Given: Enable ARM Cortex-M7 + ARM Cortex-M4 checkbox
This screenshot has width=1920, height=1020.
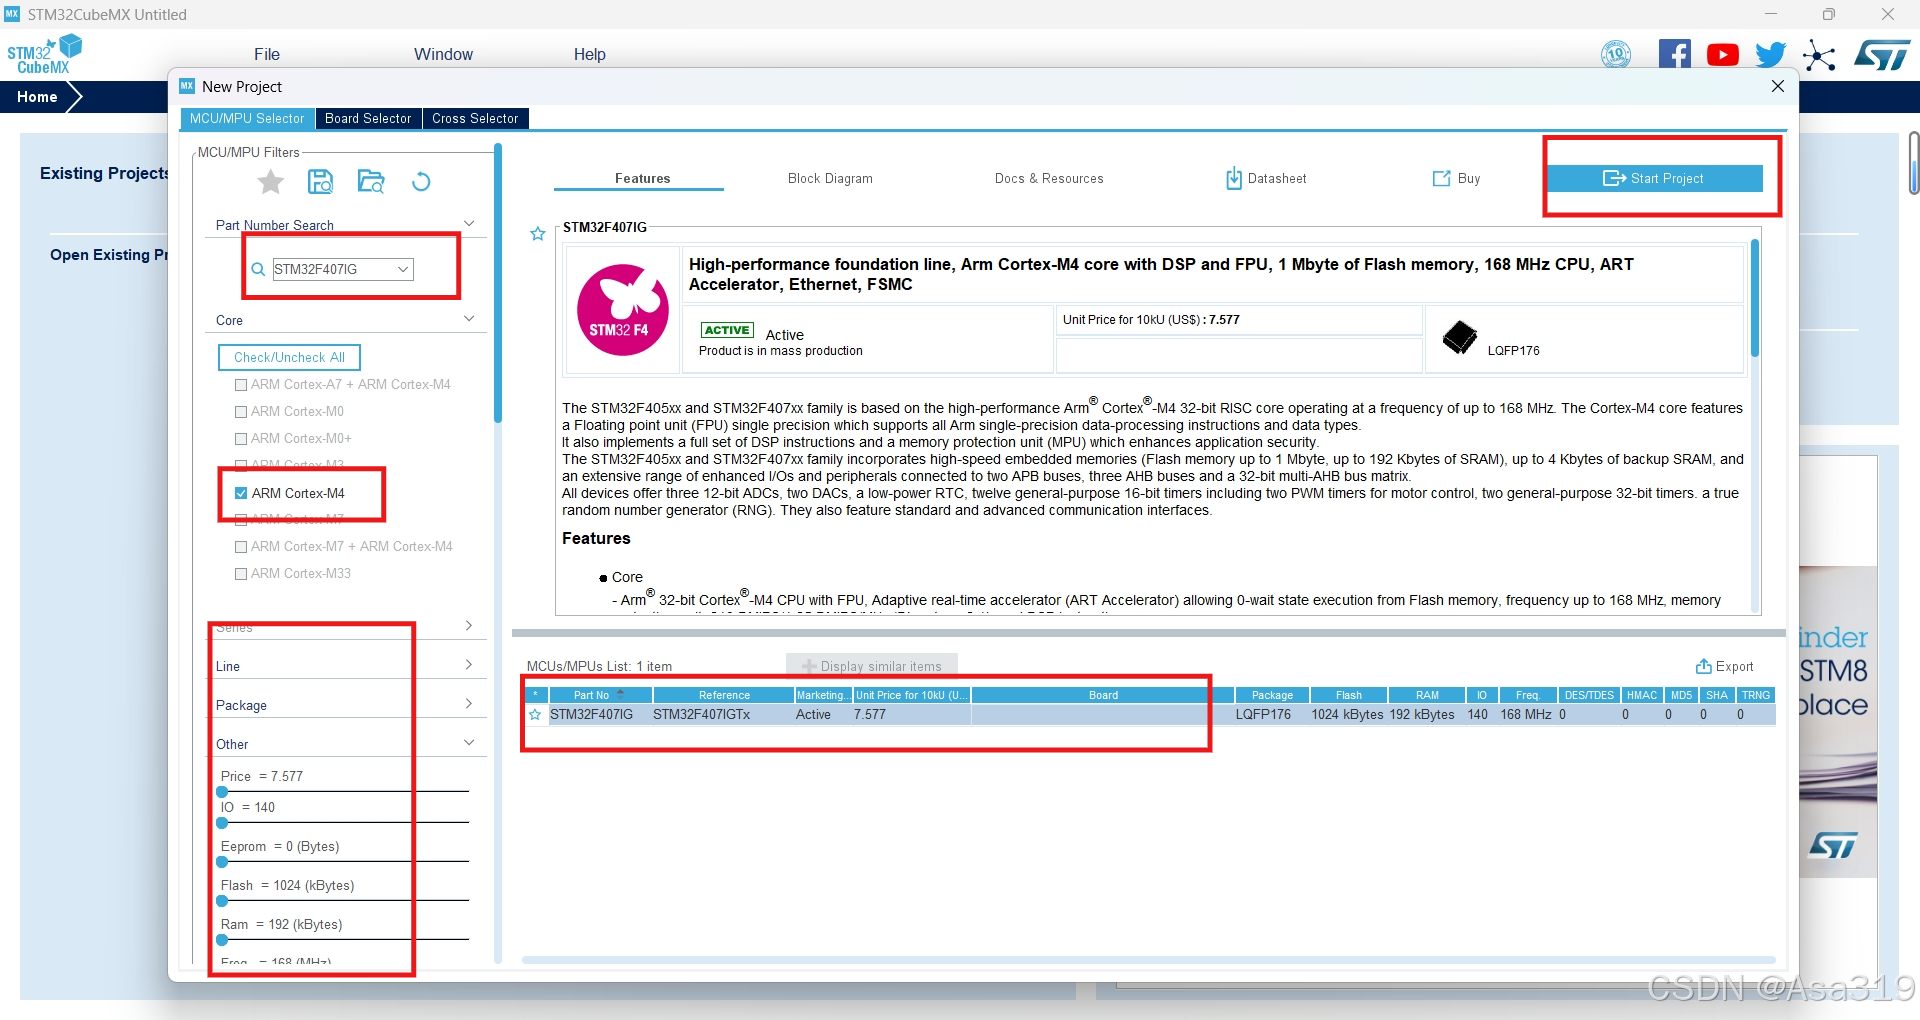Looking at the screenshot, I should [x=241, y=547].
